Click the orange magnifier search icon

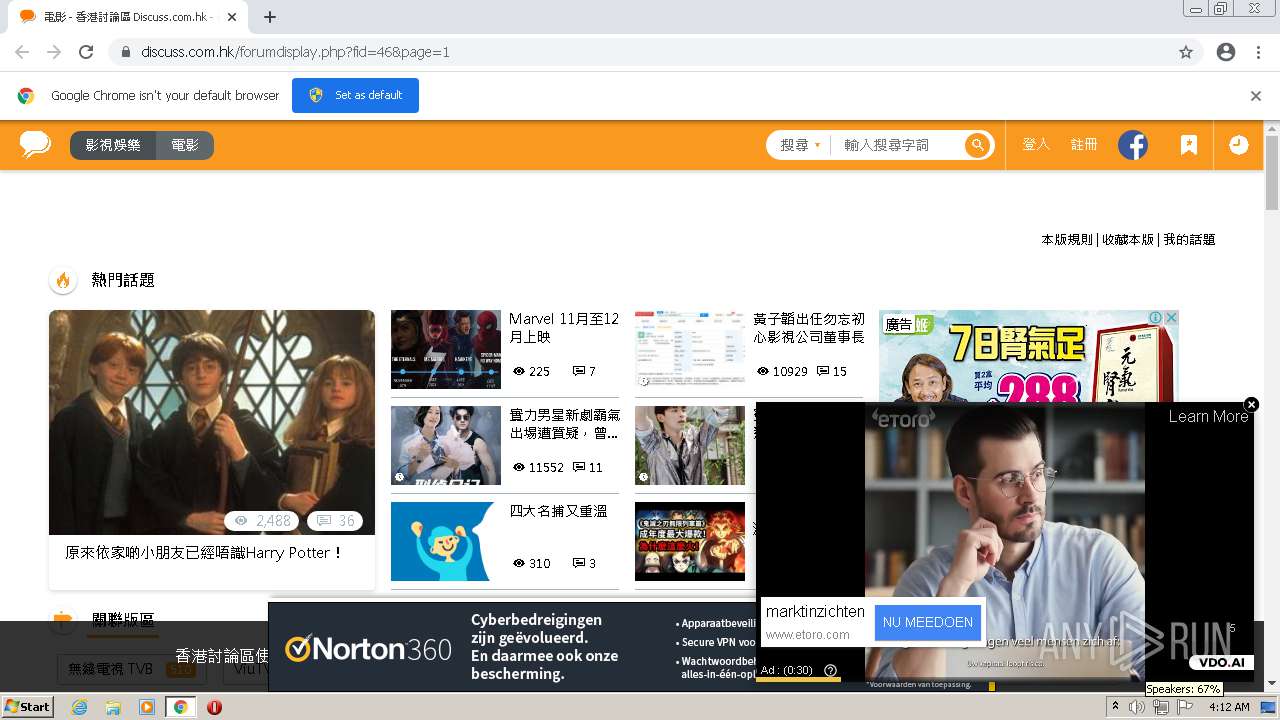click(x=977, y=145)
